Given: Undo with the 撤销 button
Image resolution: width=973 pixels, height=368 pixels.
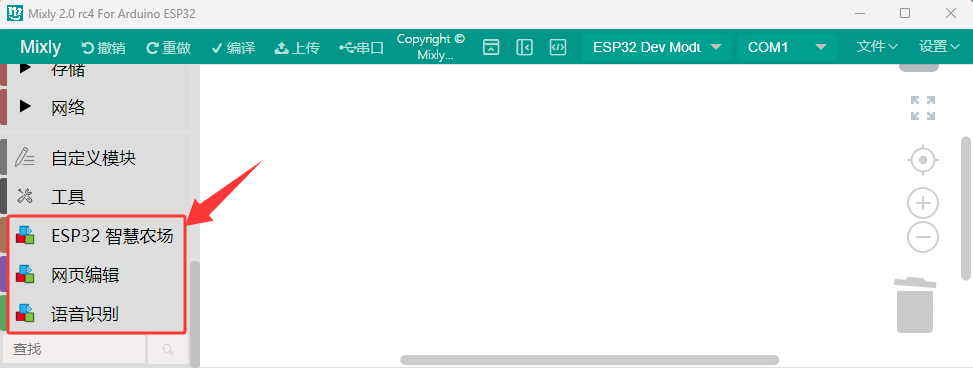Looking at the screenshot, I should tap(104, 48).
